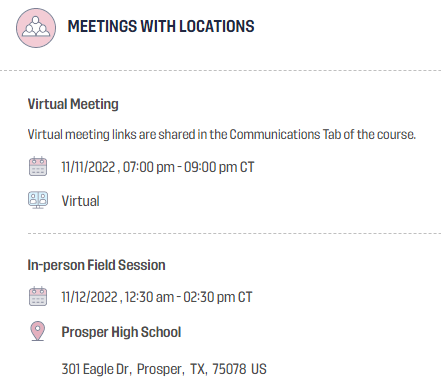Select the 07:00 pm start time

(x=149, y=167)
